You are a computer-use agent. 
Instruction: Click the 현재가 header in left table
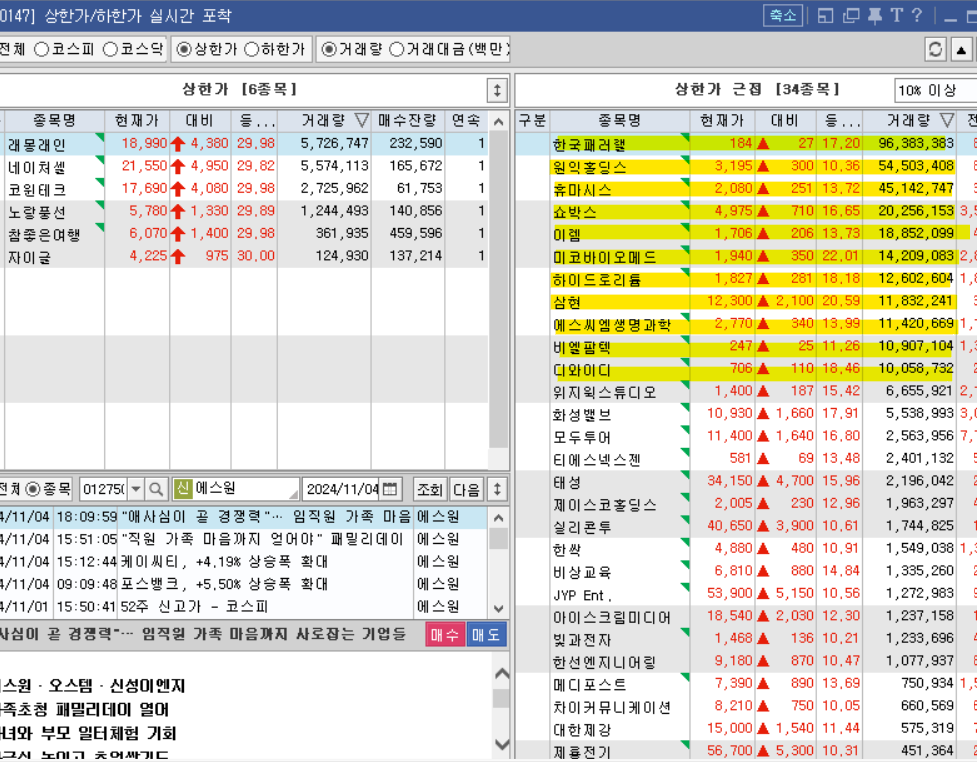pos(137,120)
